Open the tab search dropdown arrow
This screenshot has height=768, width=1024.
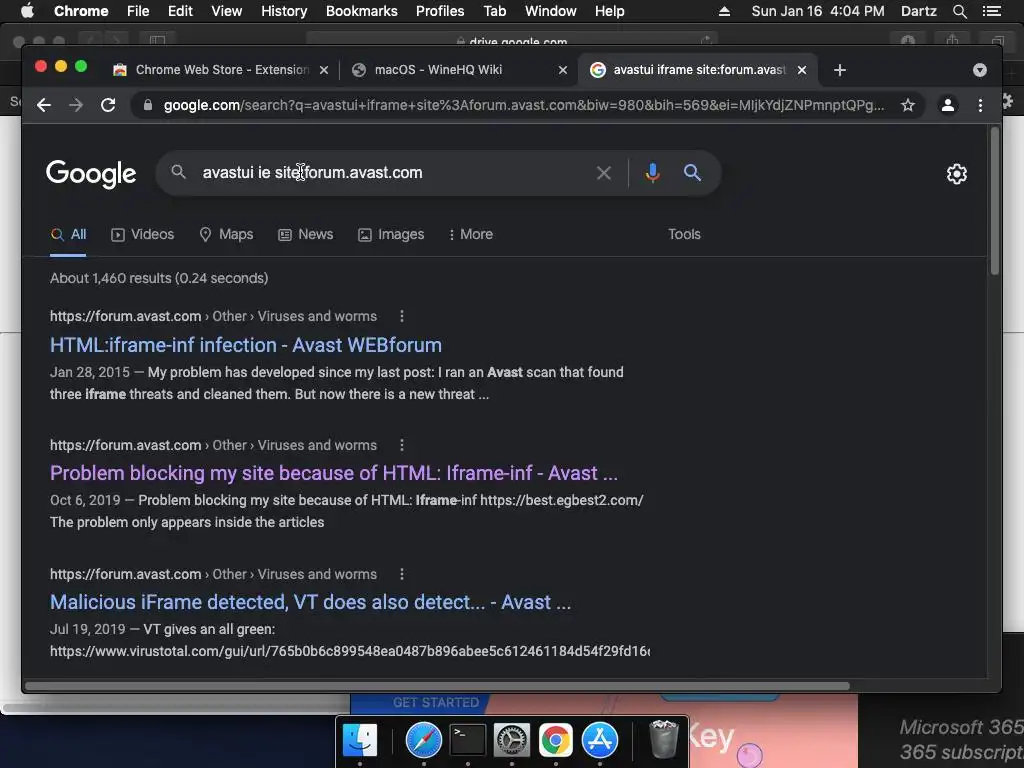(980, 70)
